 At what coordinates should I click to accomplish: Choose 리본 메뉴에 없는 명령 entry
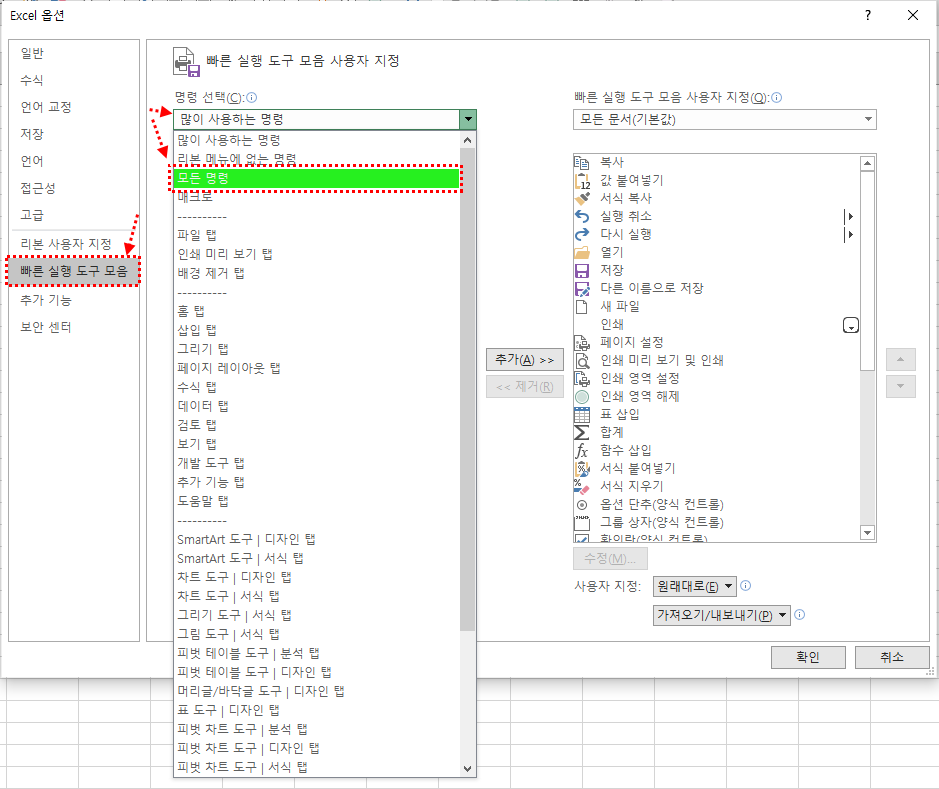[317, 159]
